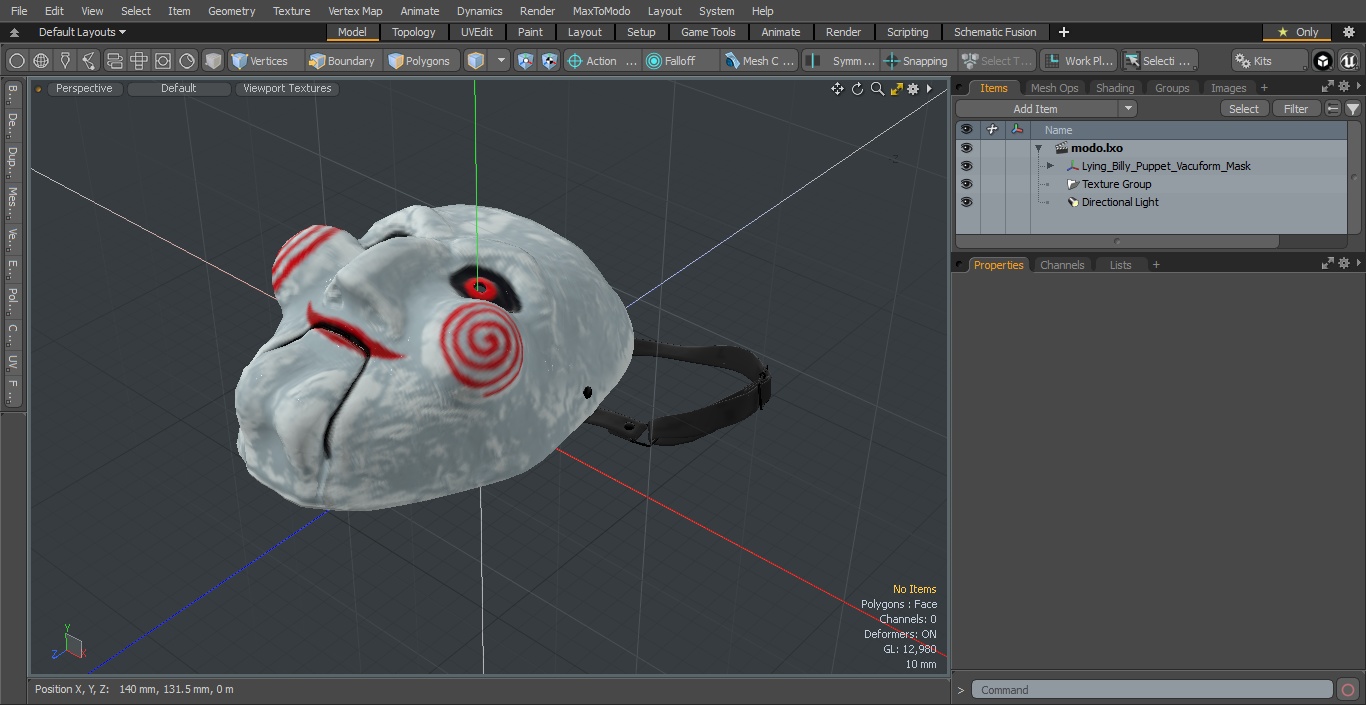Click the square-with-circle tool icon

click(x=163, y=61)
